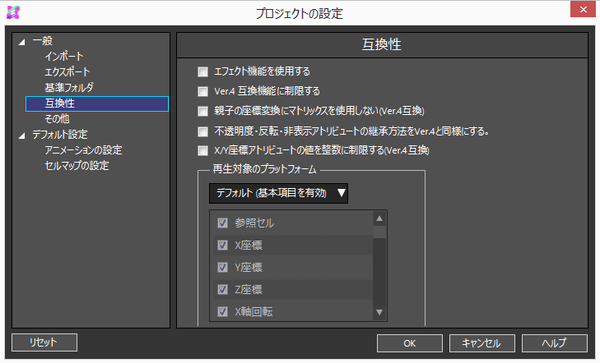Open その他 settings page
This screenshot has width=600, height=363.
click(x=57, y=119)
